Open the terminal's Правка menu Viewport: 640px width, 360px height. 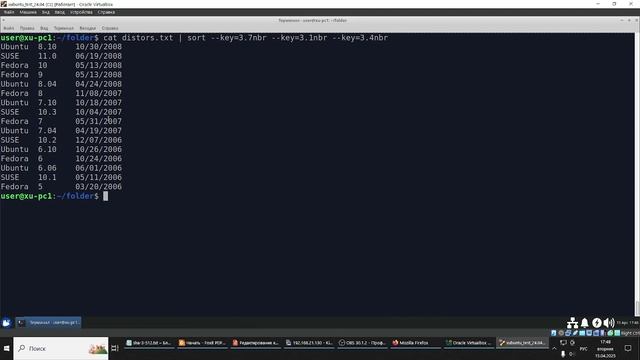(27, 28)
